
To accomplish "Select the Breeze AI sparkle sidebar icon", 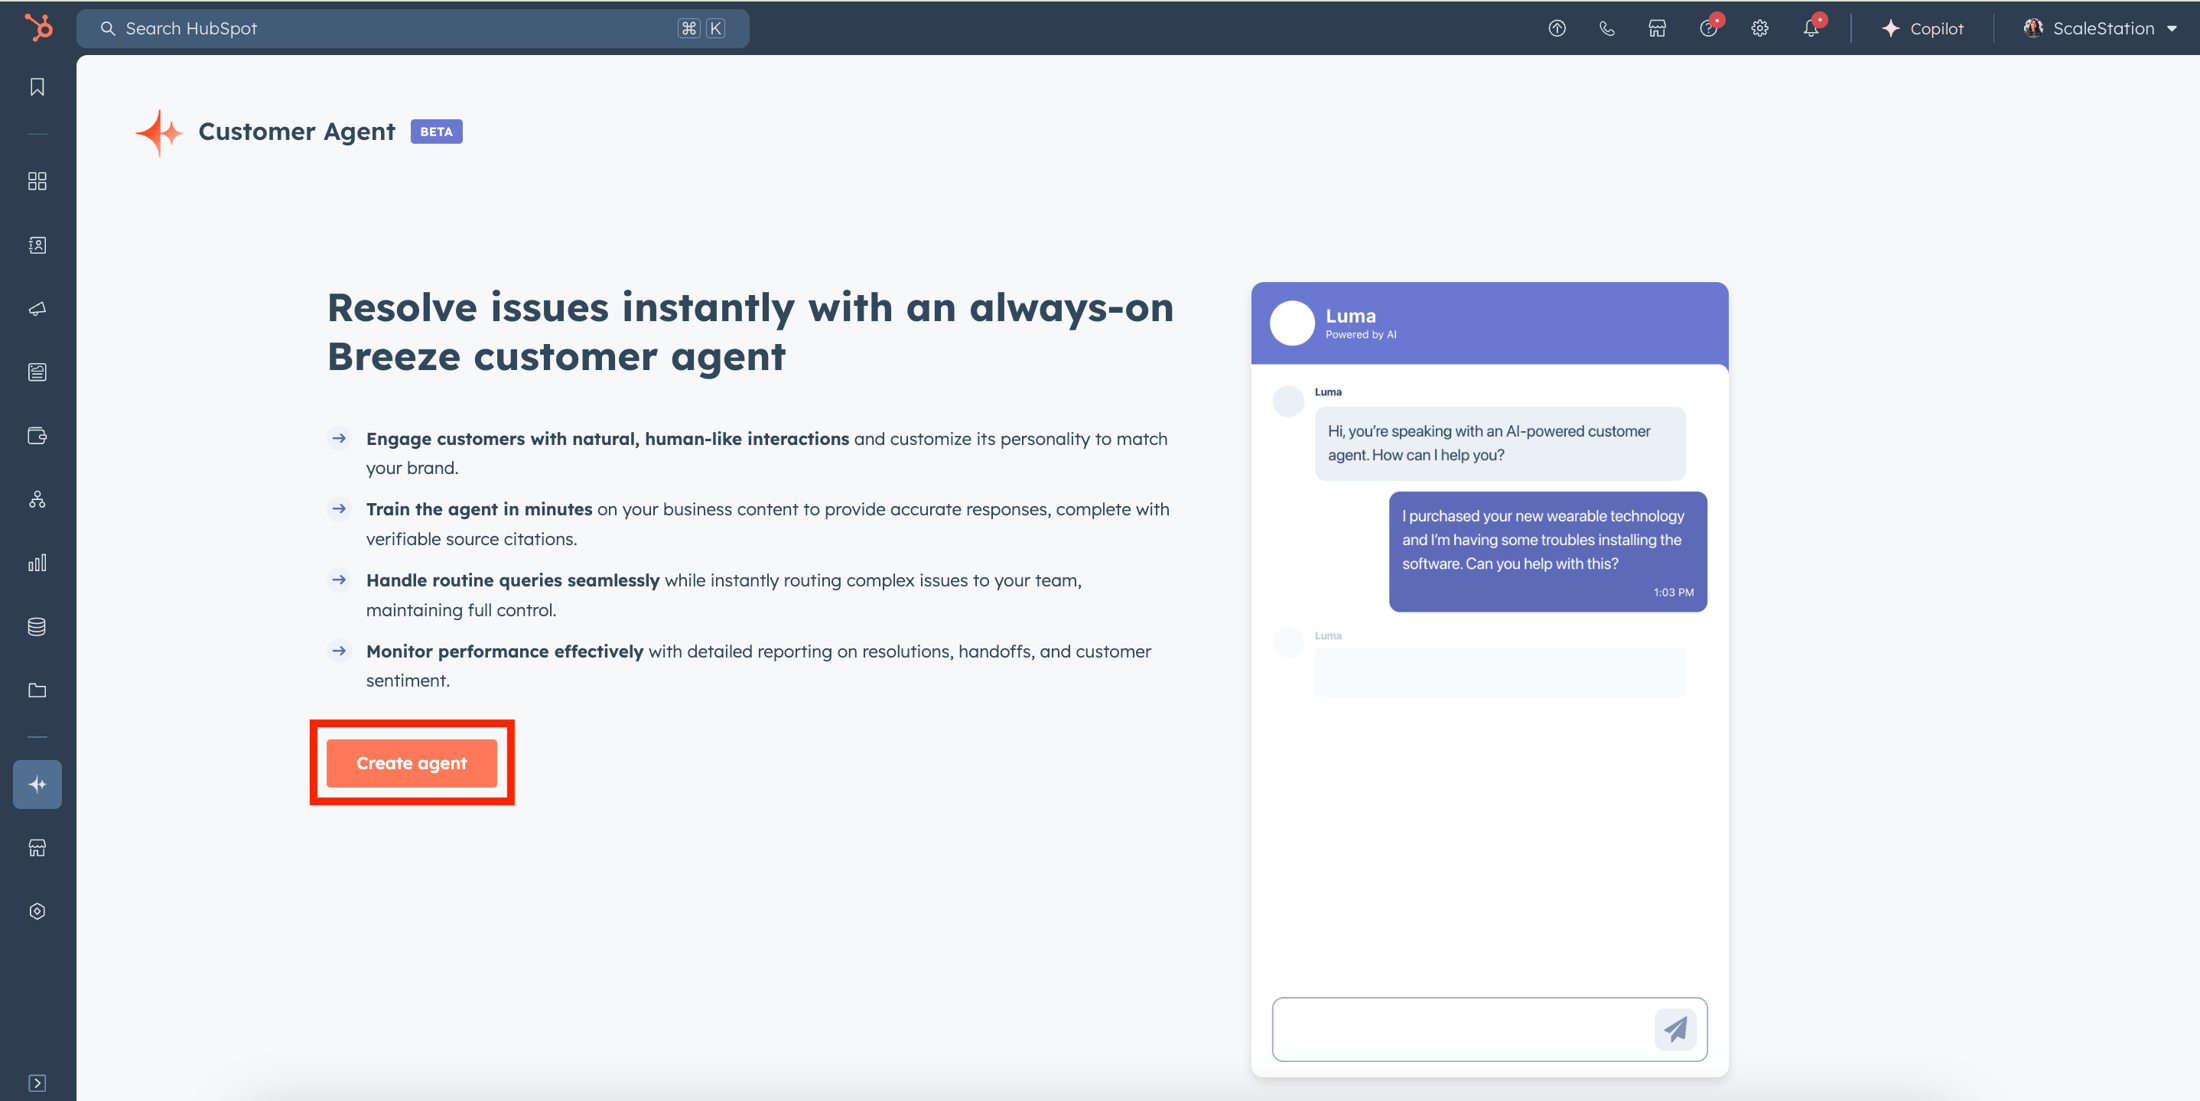I will pos(37,785).
